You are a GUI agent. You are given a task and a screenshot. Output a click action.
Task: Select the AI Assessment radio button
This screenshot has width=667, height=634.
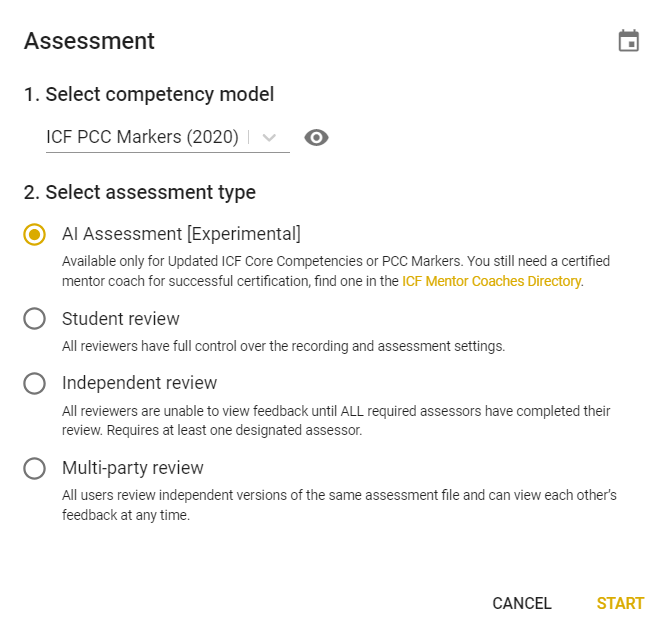click(35, 235)
